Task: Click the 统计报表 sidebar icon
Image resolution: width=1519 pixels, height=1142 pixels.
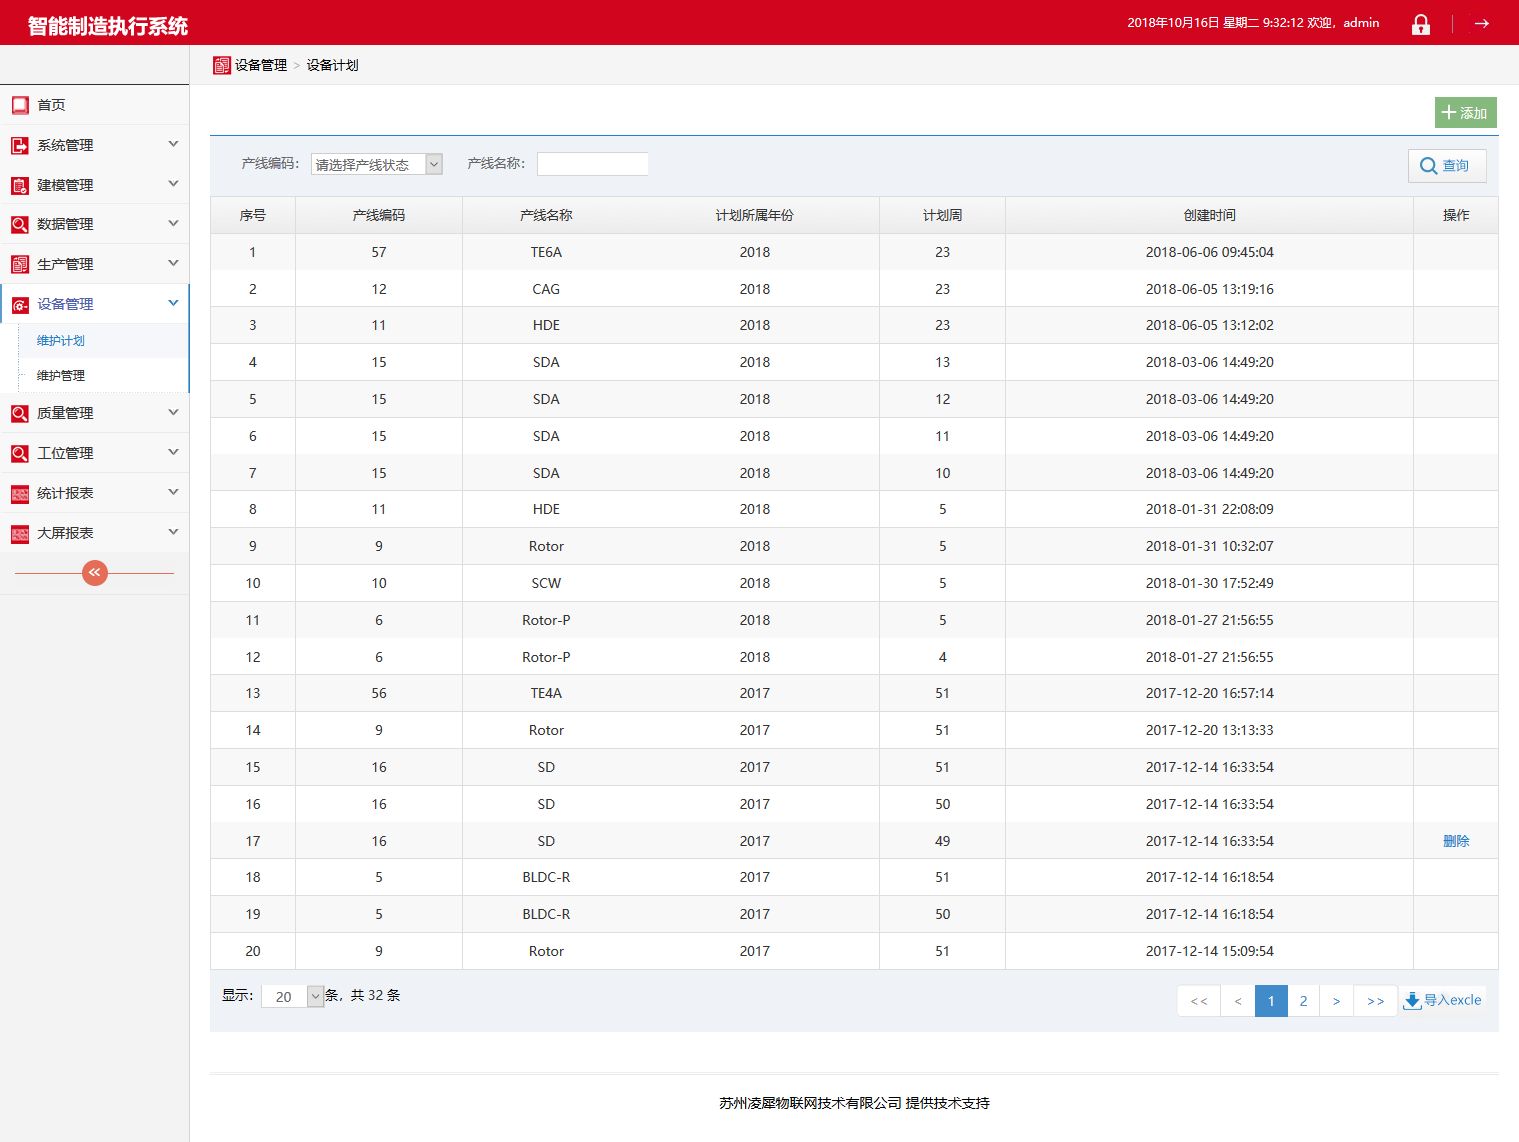Action: point(20,494)
